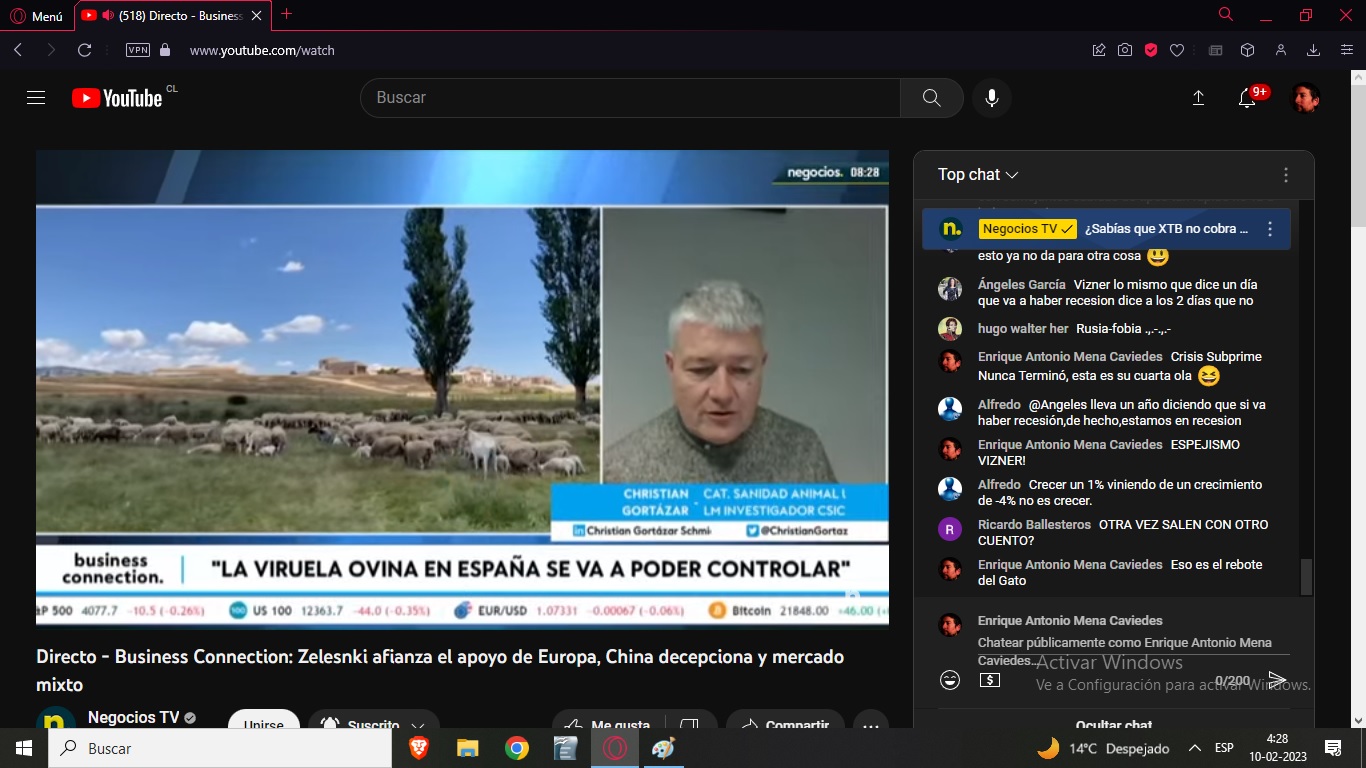Expand the Top chat mode dropdown

click(x=978, y=174)
